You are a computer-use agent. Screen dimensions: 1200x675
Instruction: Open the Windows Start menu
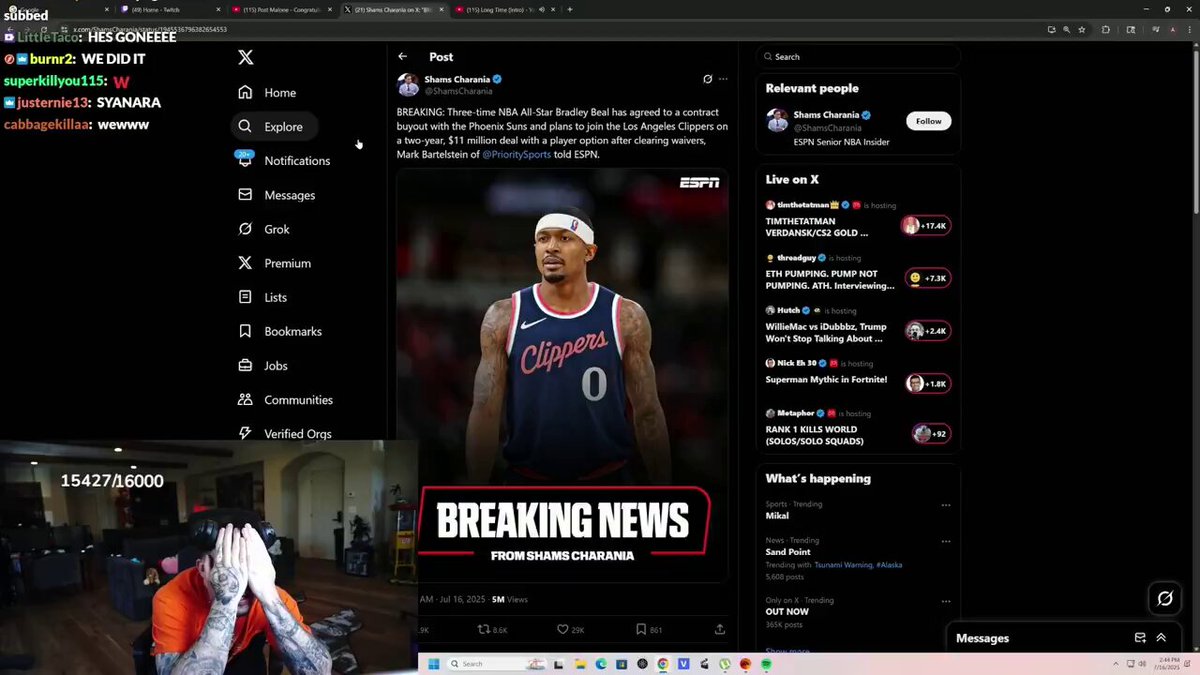(434, 664)
